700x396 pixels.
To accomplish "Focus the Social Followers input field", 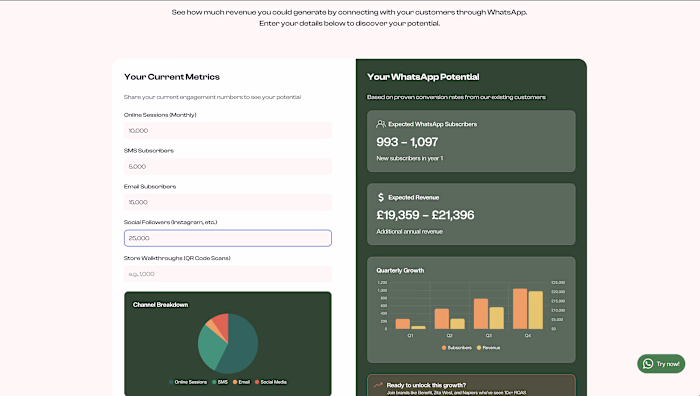I will [228, 238].
